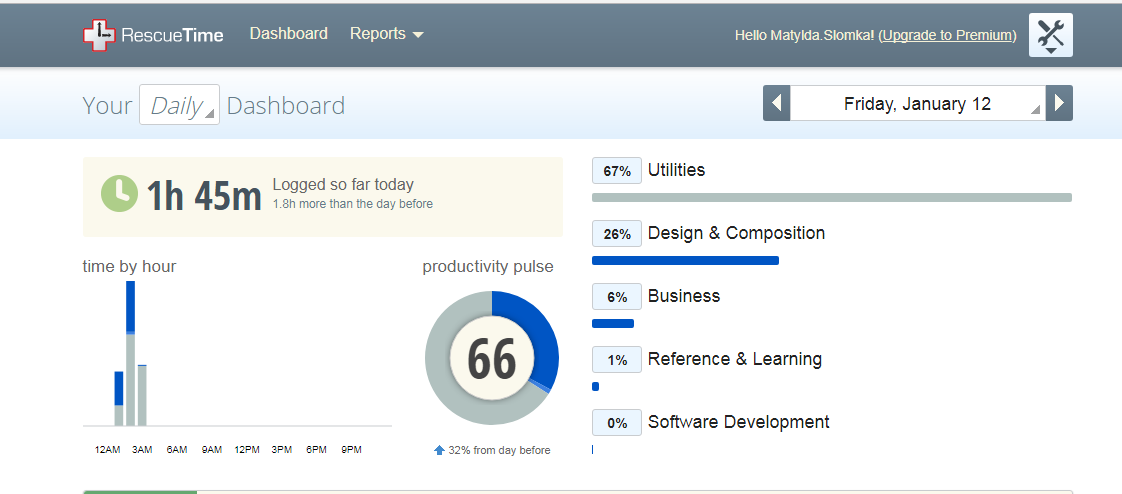Open the Dashboard menu item
1122x494 pixels.
coord(288,34)
